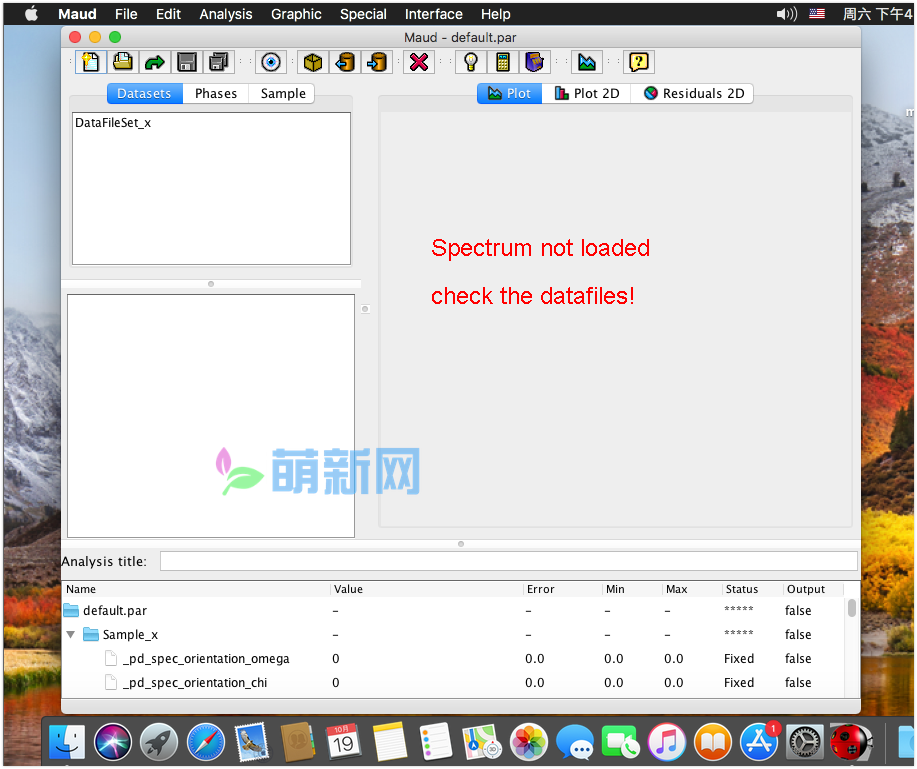Open System Preferences gear in dock
This screenshot has width=917, height=769.
pyautogui.click(x=805, y=742)
